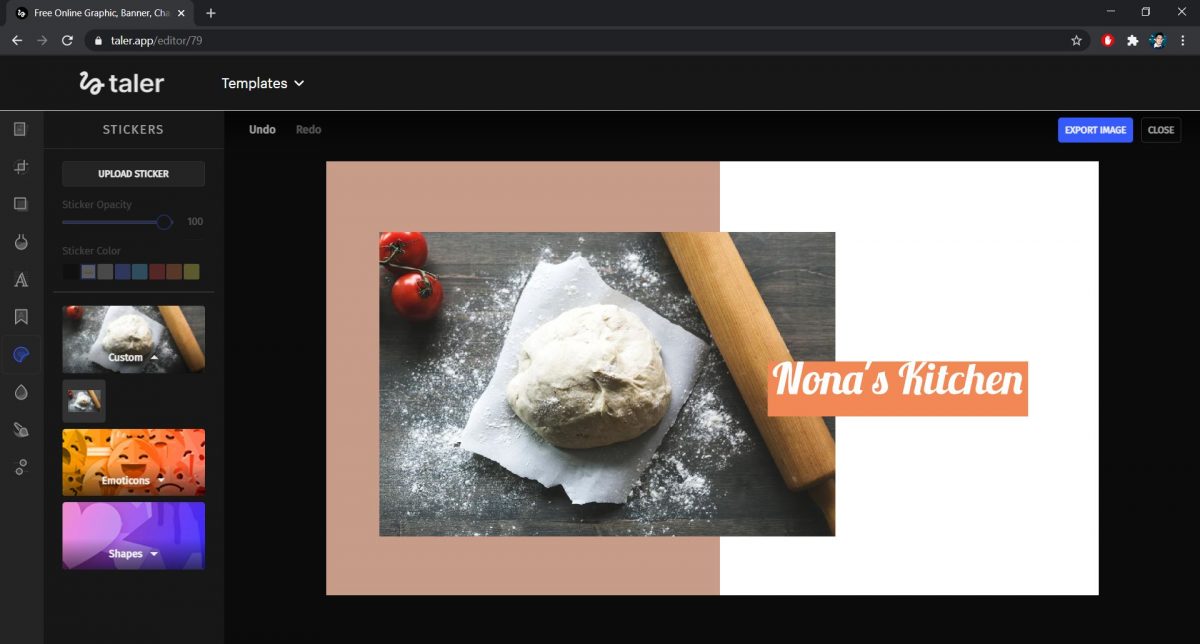Select the Crop tool in the sidebar

pyautogui.click(x=21, y=166)
